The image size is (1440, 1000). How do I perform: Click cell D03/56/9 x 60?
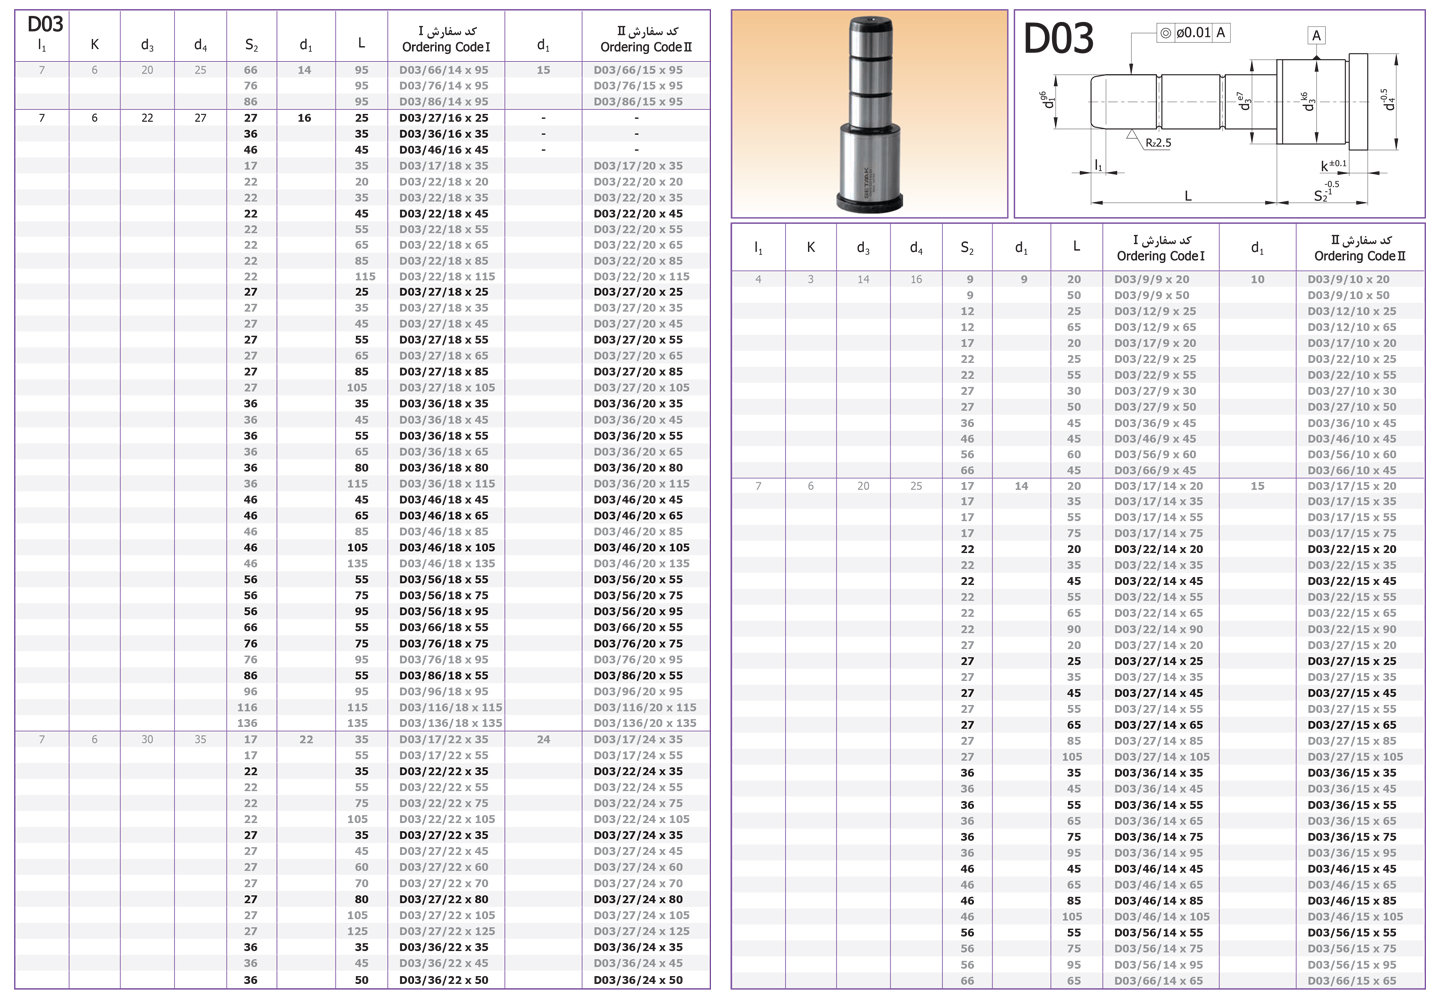coord(1155,455)
